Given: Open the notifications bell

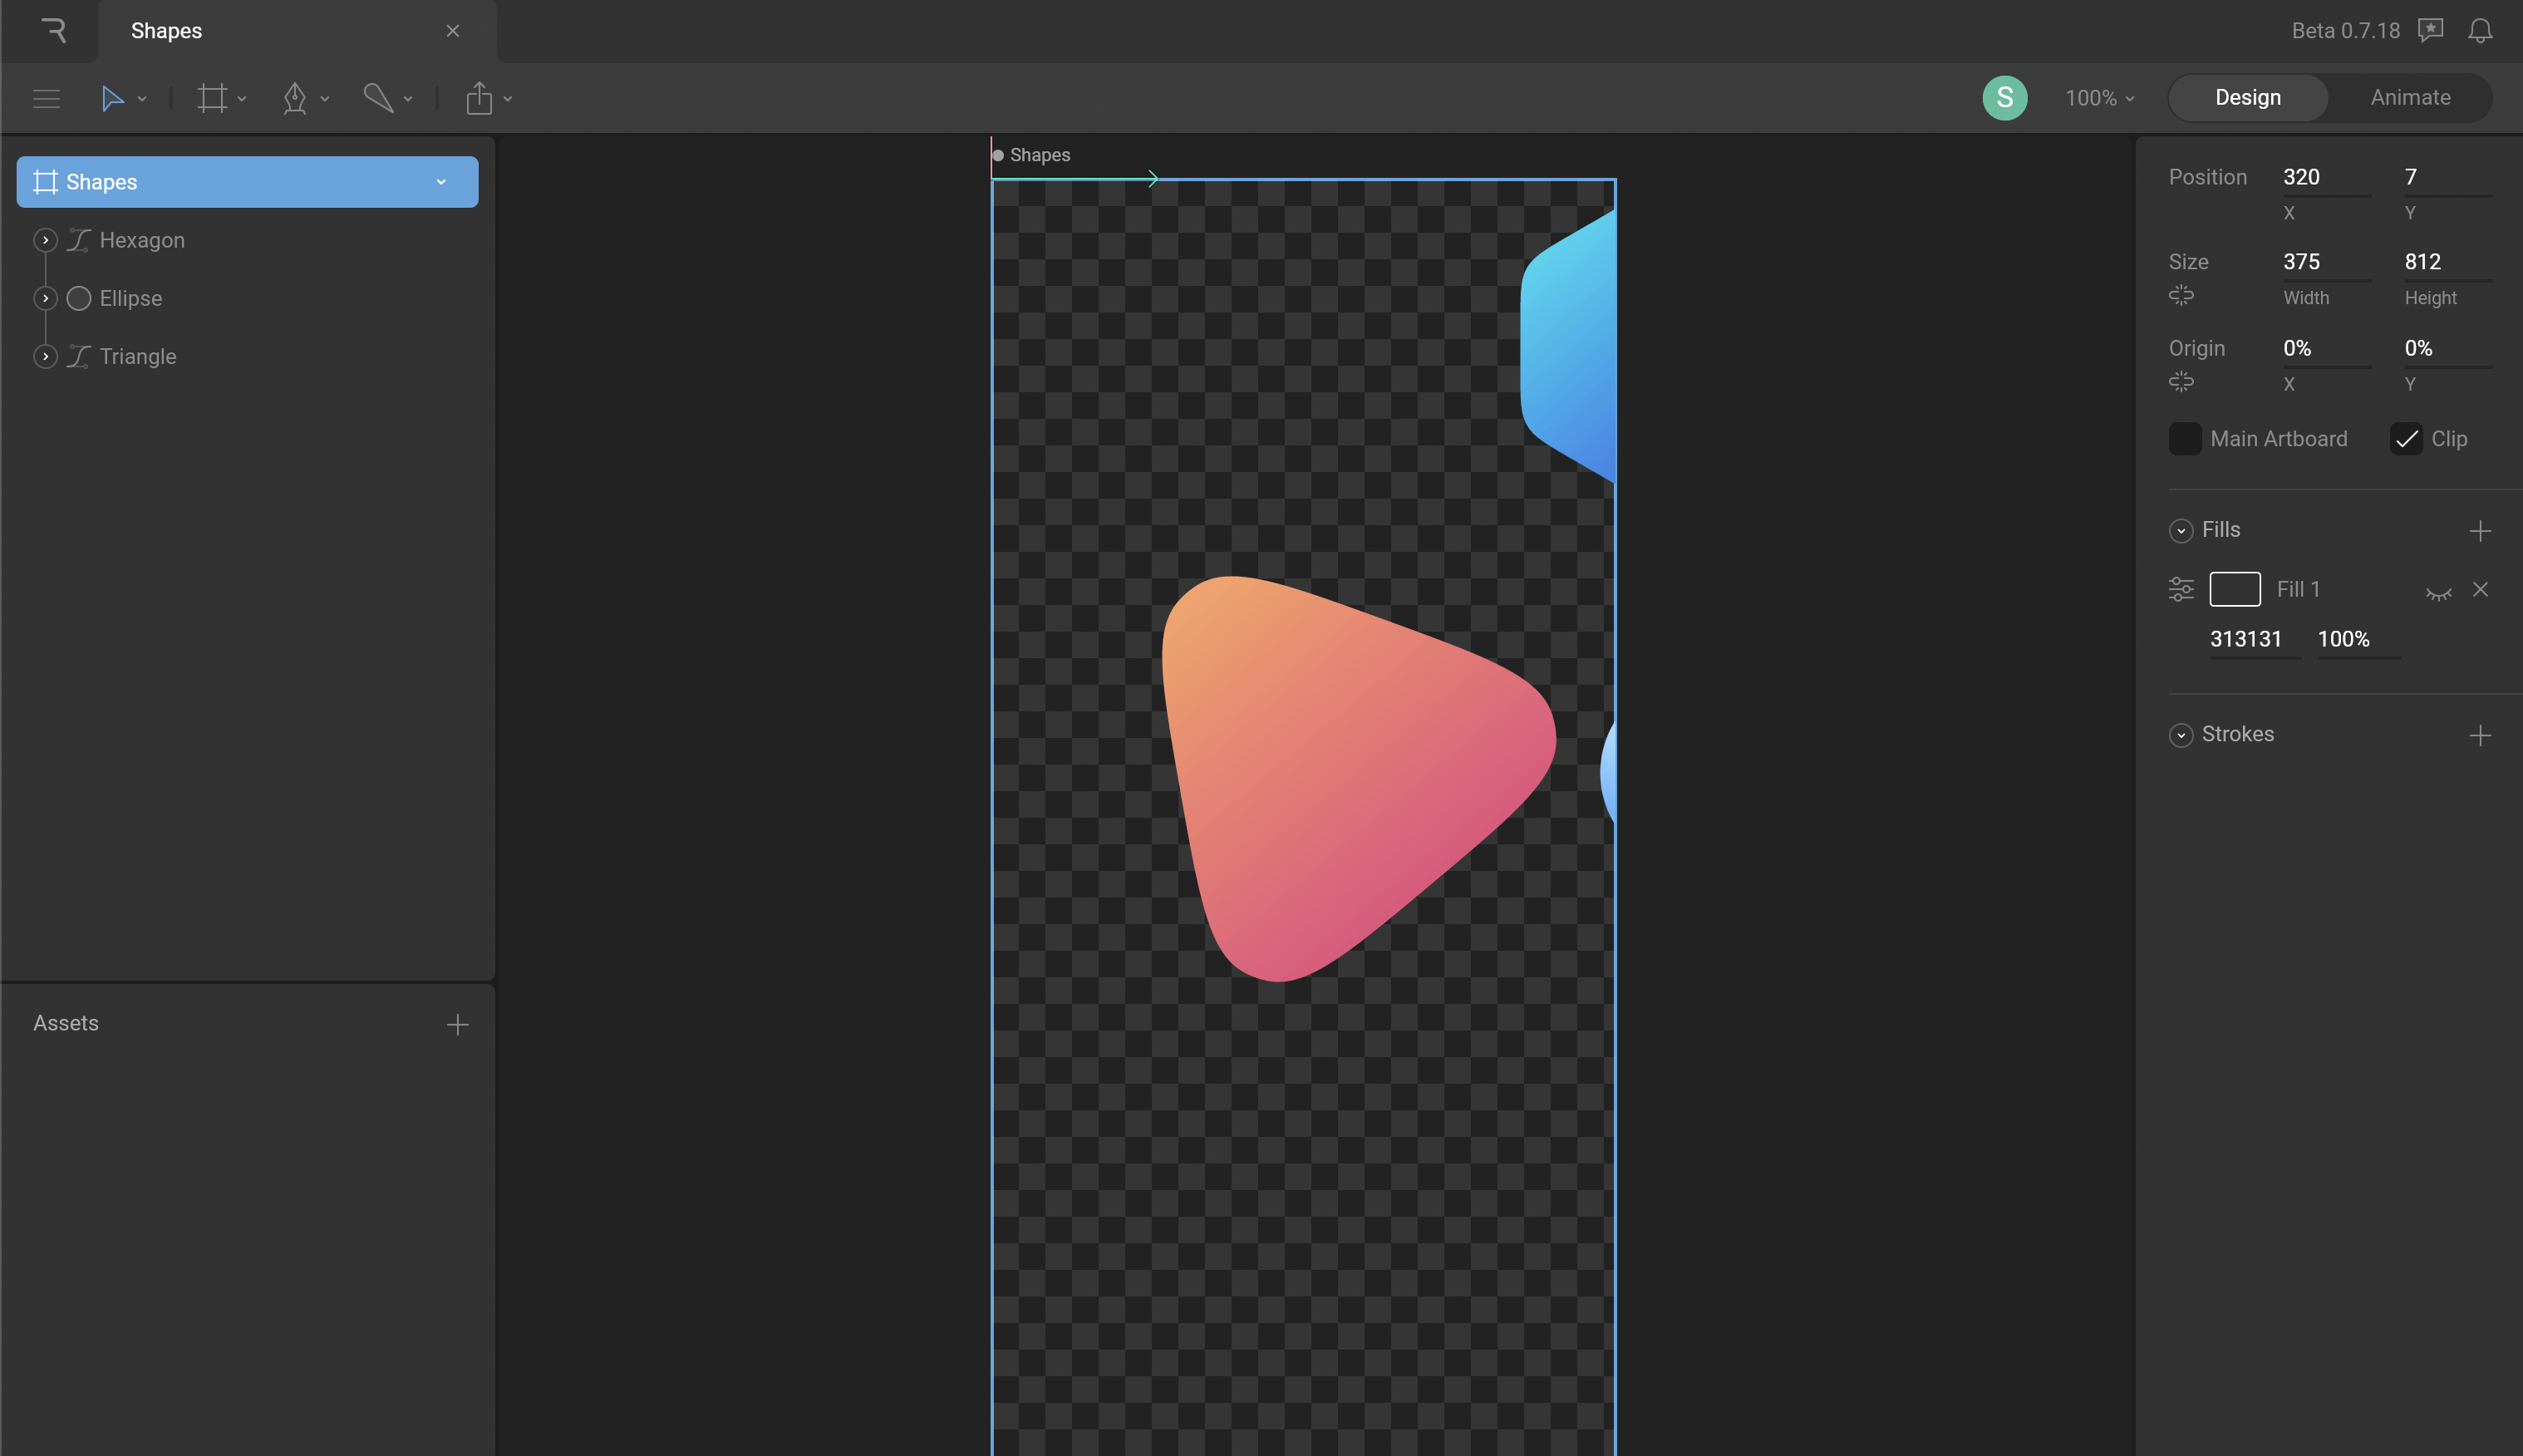Looking at the screenshot, I should coord(2480,31).
